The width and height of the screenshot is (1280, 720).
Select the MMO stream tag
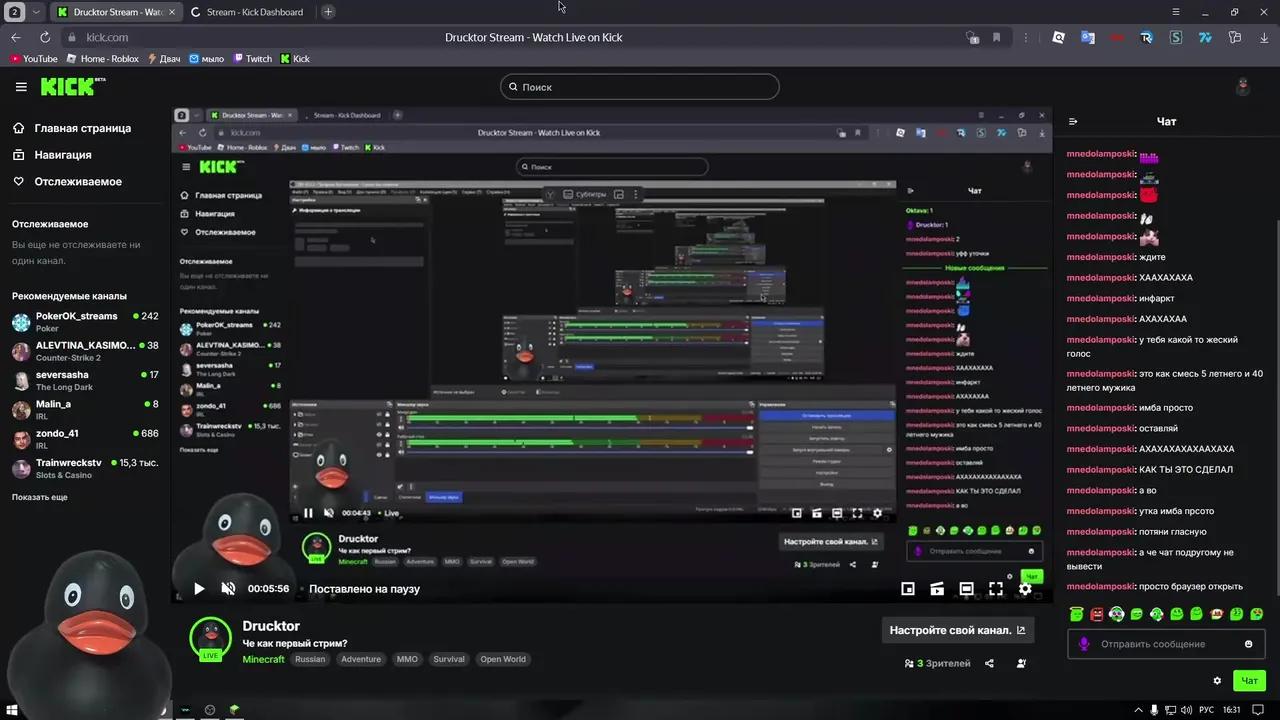click(407, 659)
